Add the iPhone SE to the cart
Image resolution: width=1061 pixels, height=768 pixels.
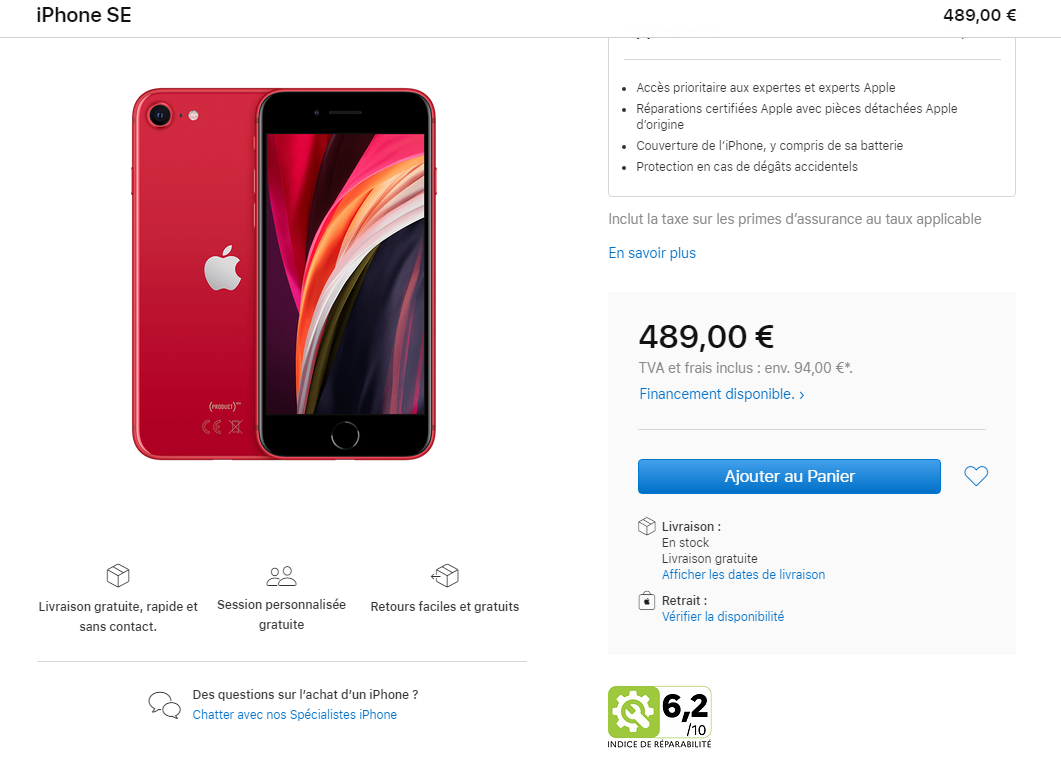point(789,476)
